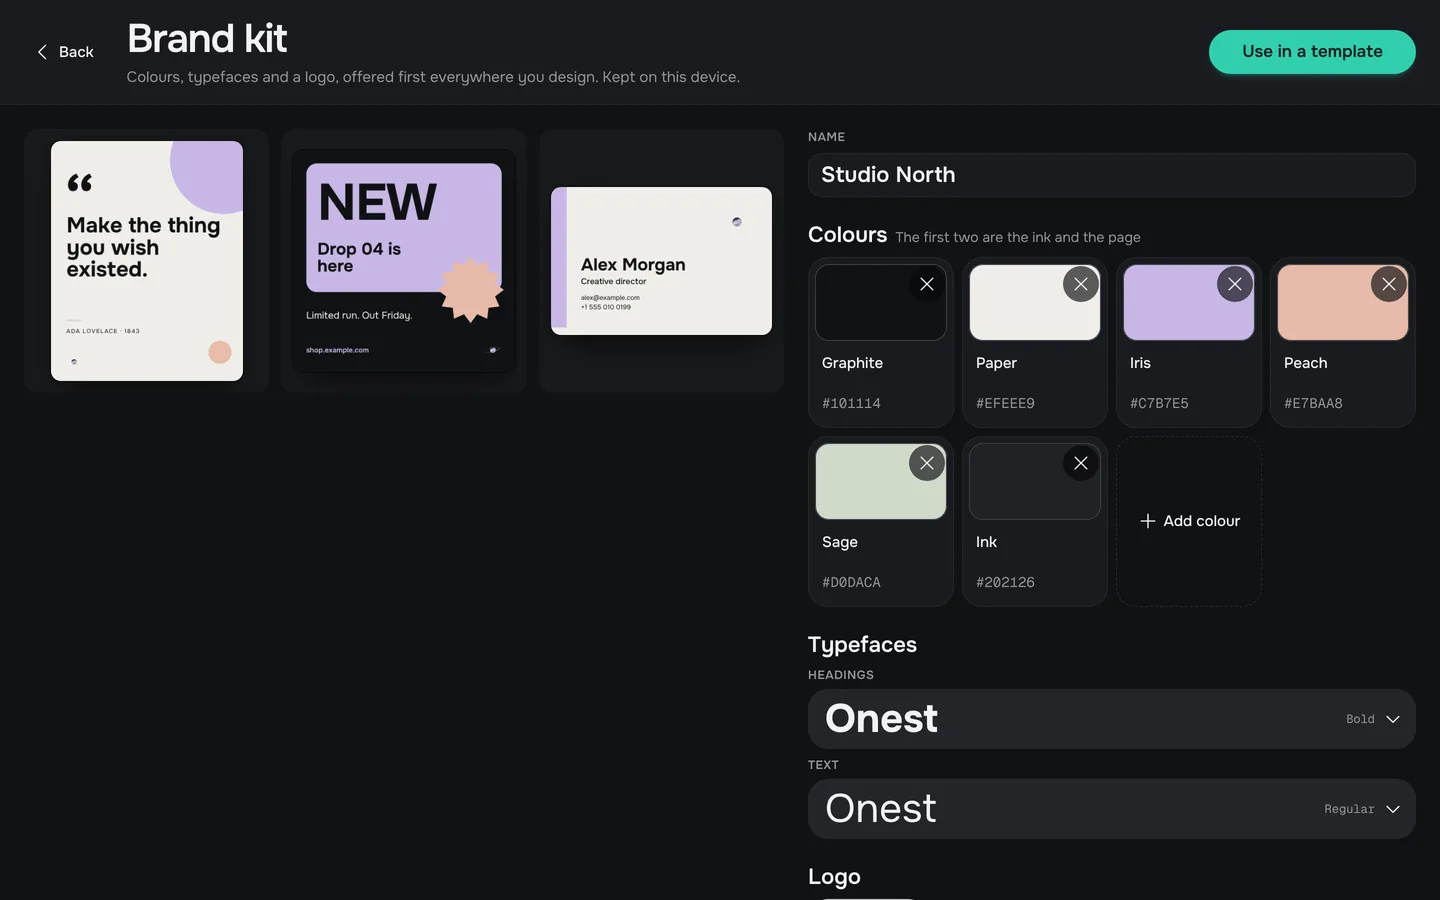Edit the Iris colour name

[1189, 363]
